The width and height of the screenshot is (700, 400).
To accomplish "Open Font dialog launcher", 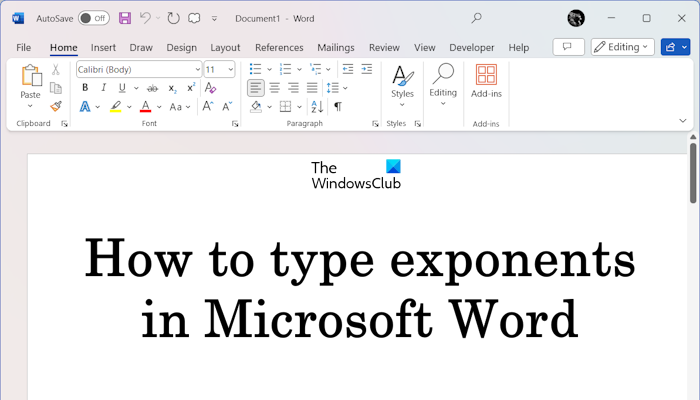I will pyautogui.click(x=235, y=124).
